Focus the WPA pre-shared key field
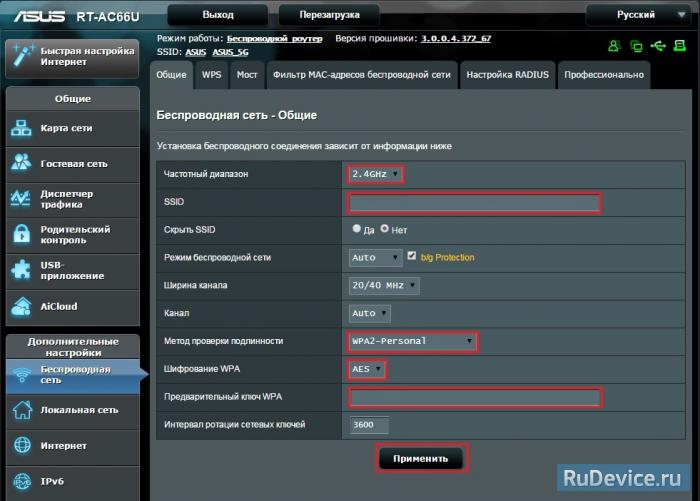Viewport: 700px width, 501px height. 475,397
